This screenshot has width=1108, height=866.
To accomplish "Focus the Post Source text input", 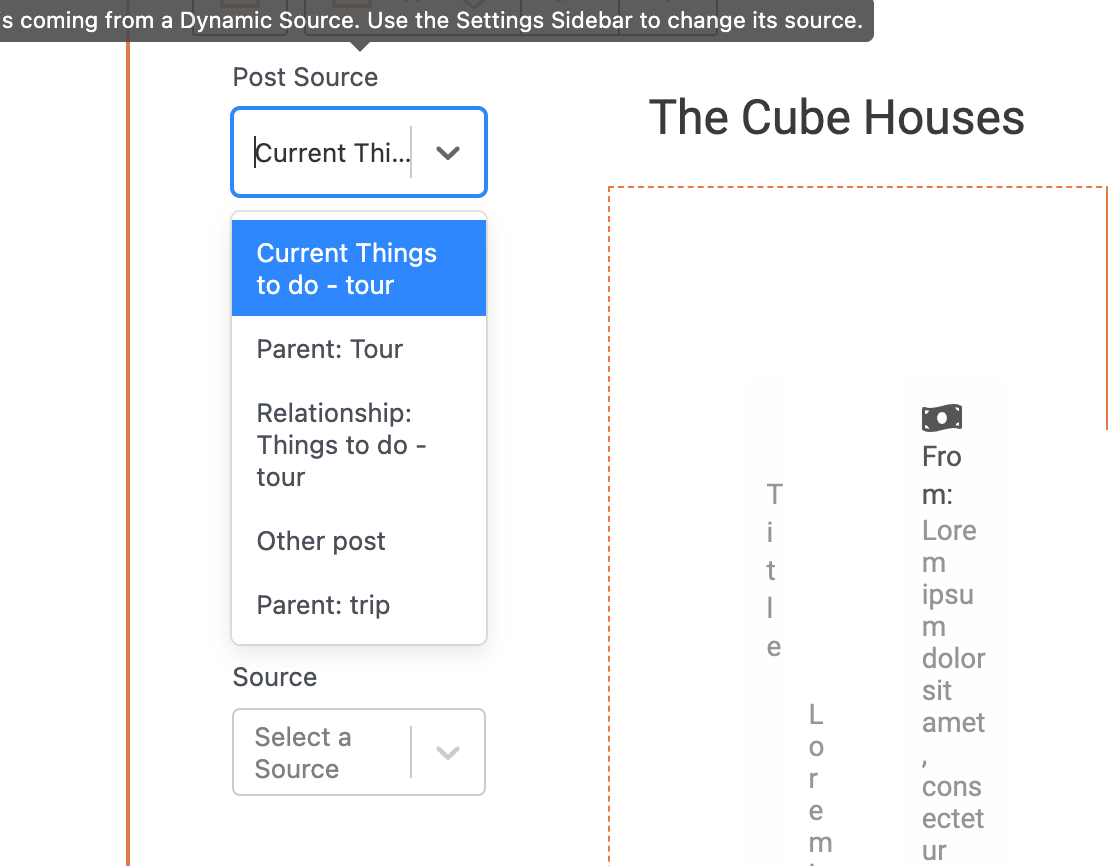I will tap(331, 153).
